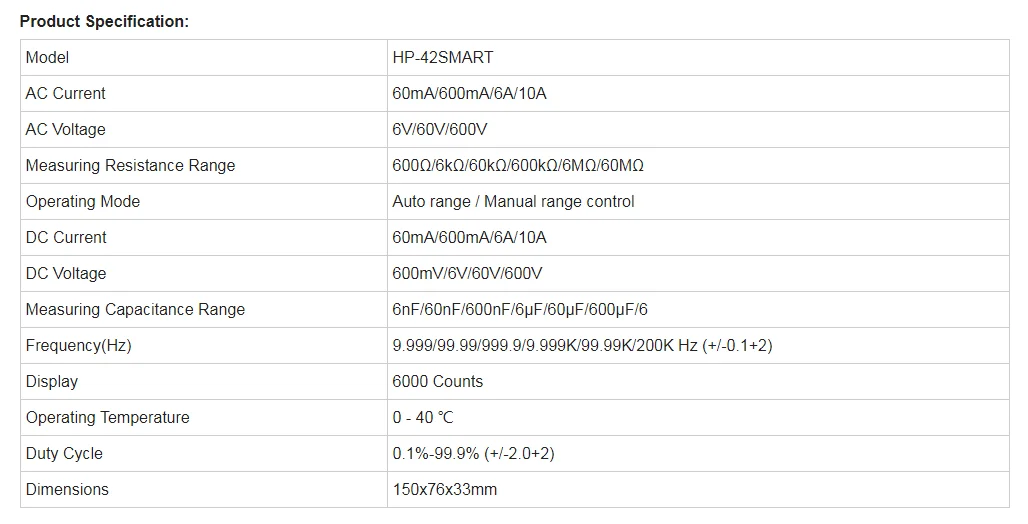Click the Product Specification heading
Viewport: 1028px width, 524px height.
pos(104,21)
